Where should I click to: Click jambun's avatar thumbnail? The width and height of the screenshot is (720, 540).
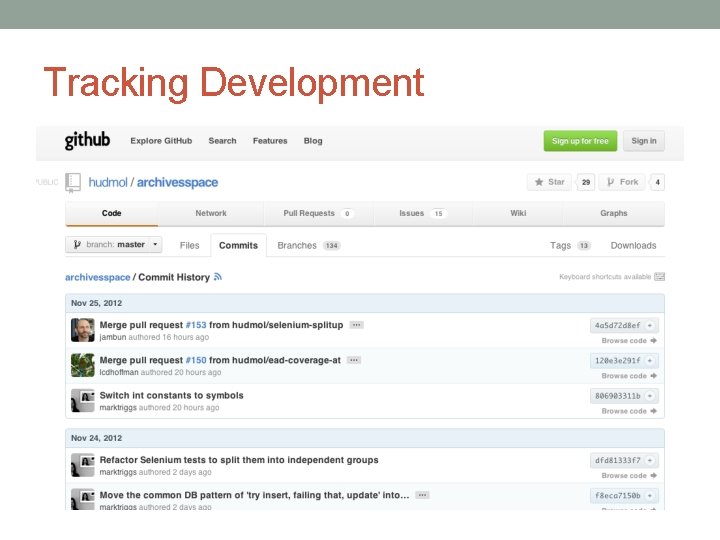tap(83, 330)
